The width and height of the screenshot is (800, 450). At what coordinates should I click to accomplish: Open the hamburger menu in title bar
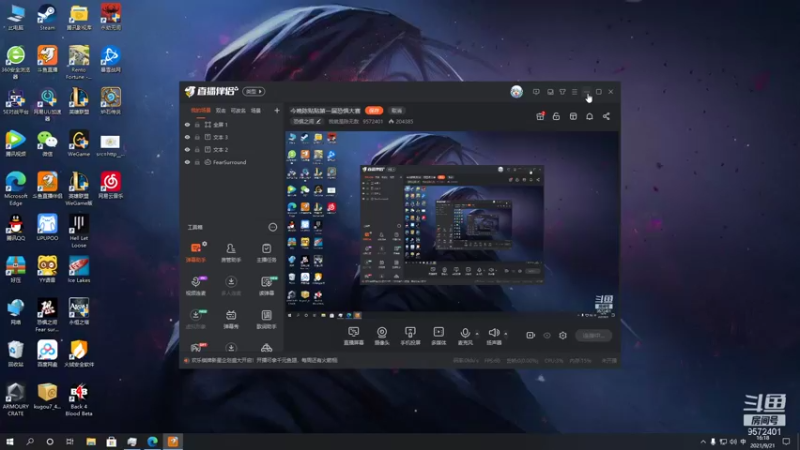574,92
